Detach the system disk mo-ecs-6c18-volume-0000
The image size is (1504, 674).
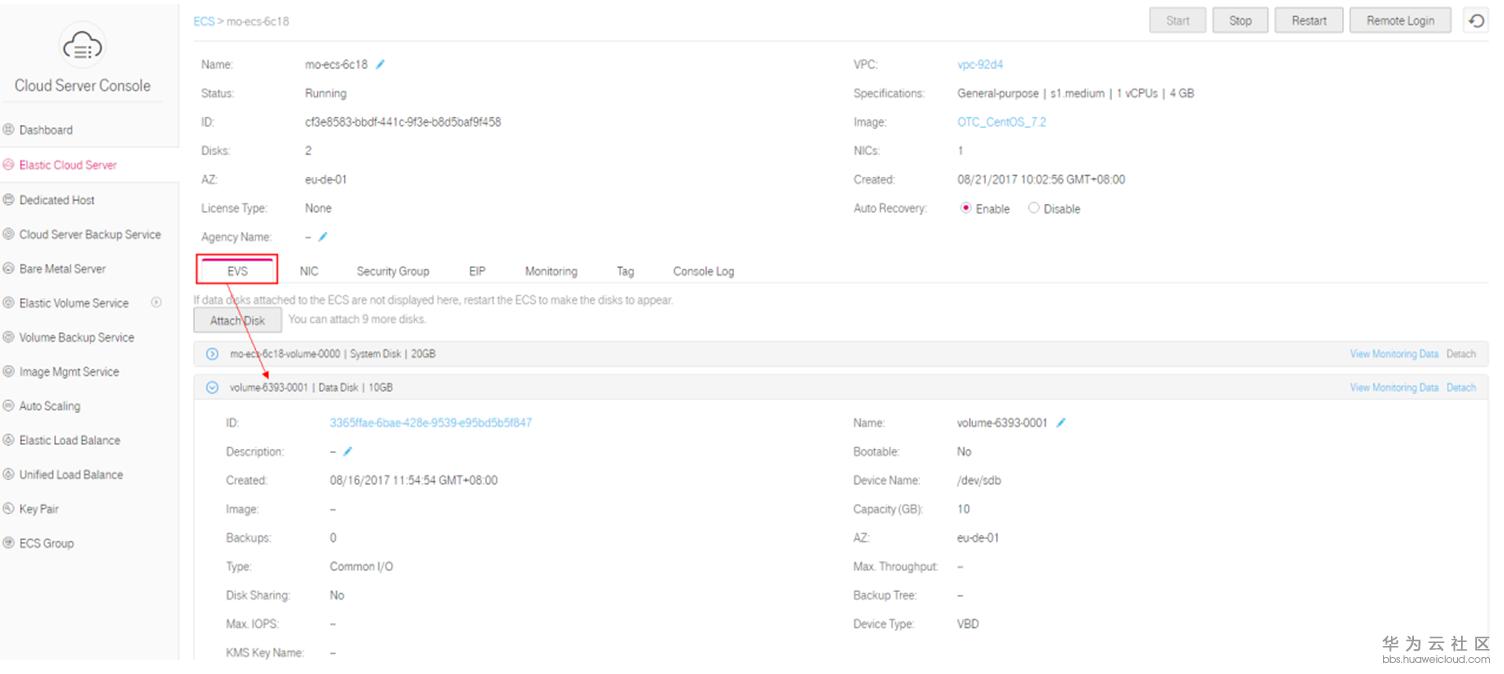(1461, 354)
